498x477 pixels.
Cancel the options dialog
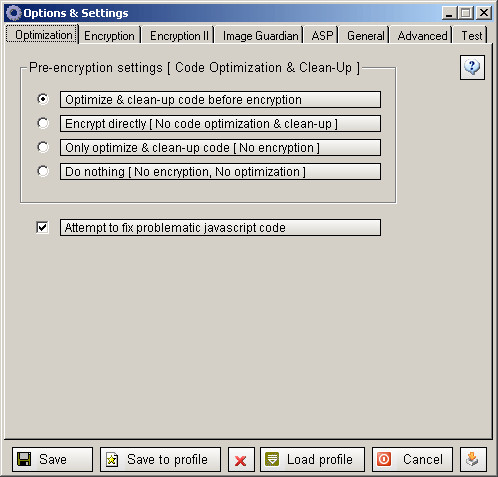(x=412, y=460)
